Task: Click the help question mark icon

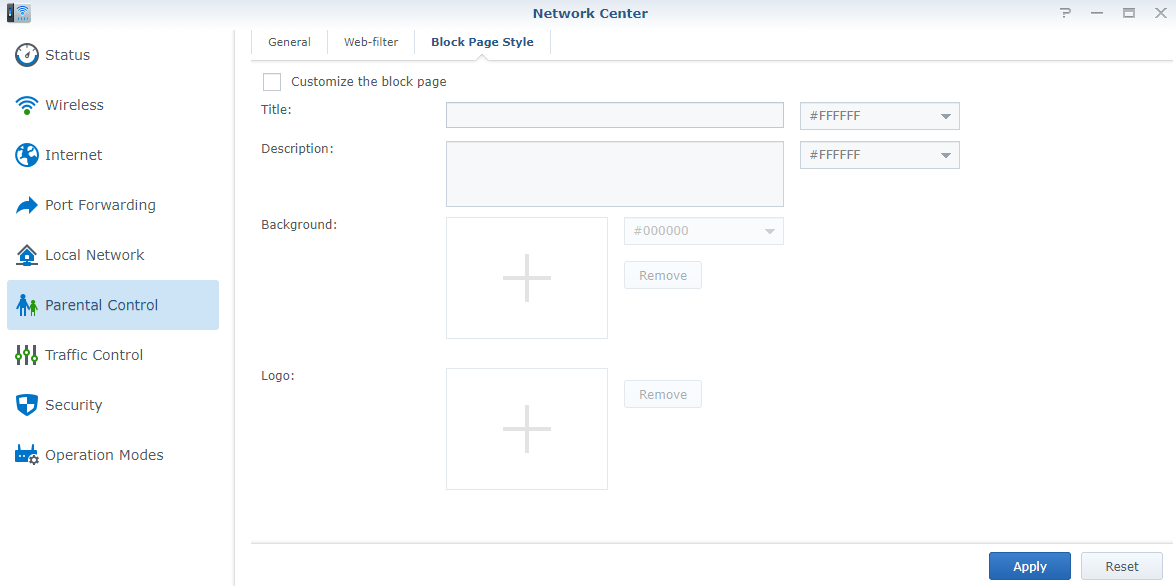Action: (1065, 13)
